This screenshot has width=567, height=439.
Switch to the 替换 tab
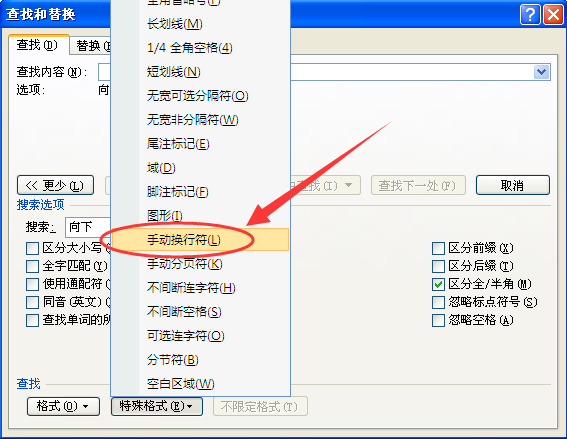coord(92,46)
